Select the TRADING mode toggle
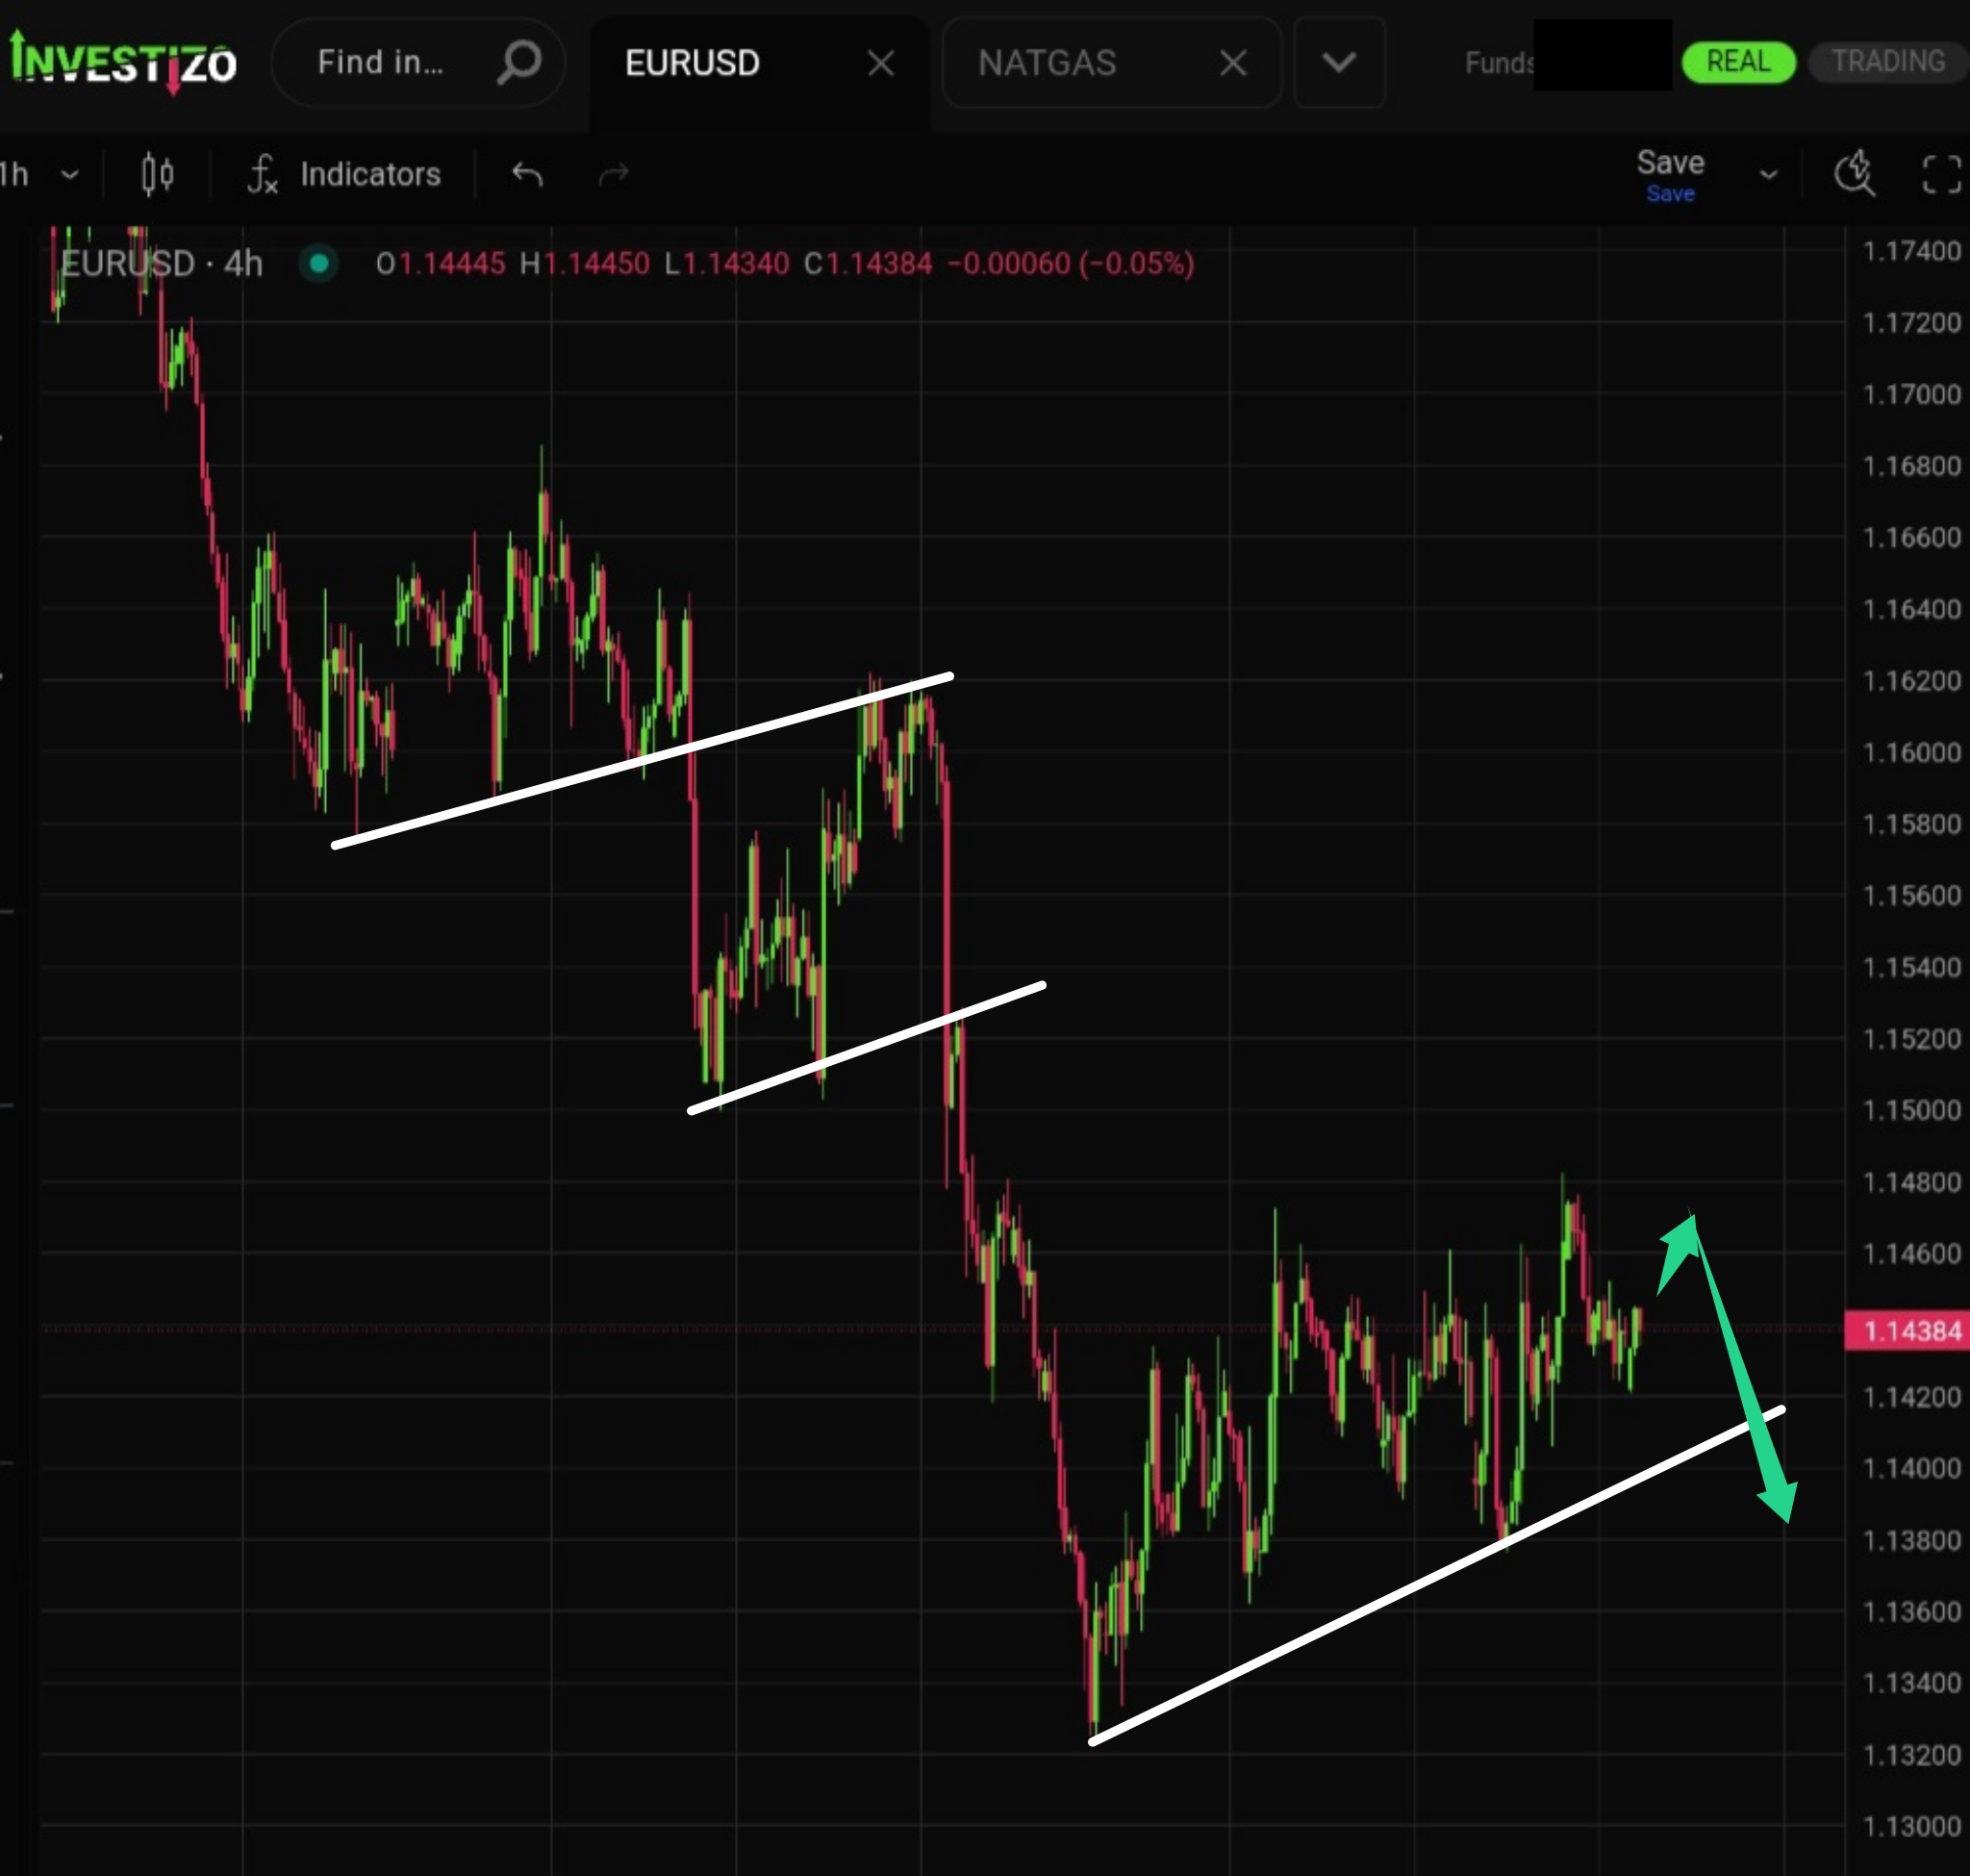This screenshot has width=1970, height=1876. click(x=1888, y=62)
